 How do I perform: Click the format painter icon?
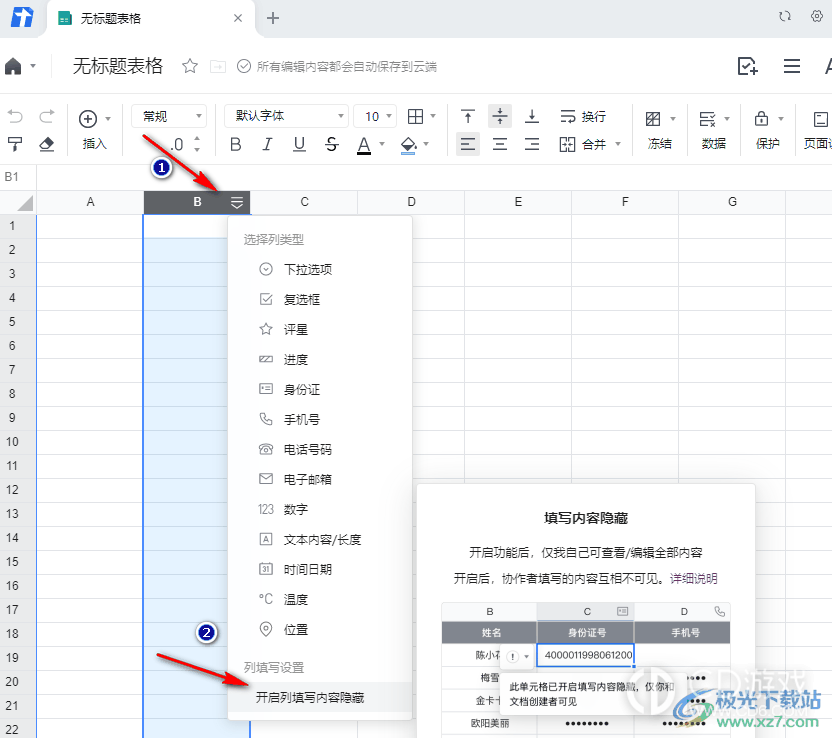[x=15, y=144]
